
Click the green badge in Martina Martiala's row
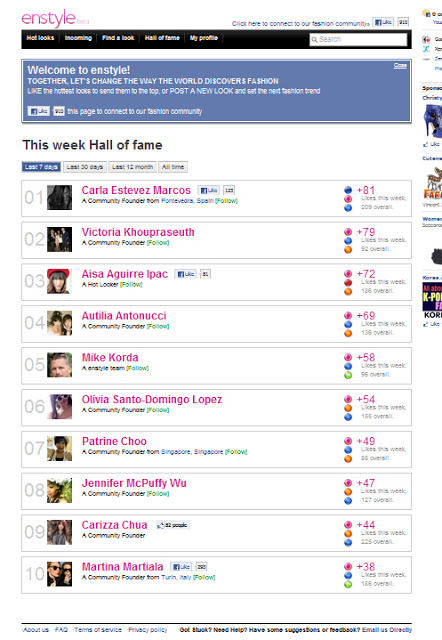point(348,584)
